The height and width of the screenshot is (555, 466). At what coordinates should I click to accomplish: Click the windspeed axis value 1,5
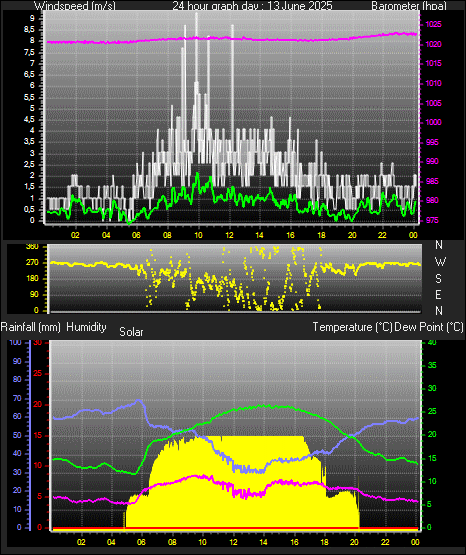click(x=29, y=187)
